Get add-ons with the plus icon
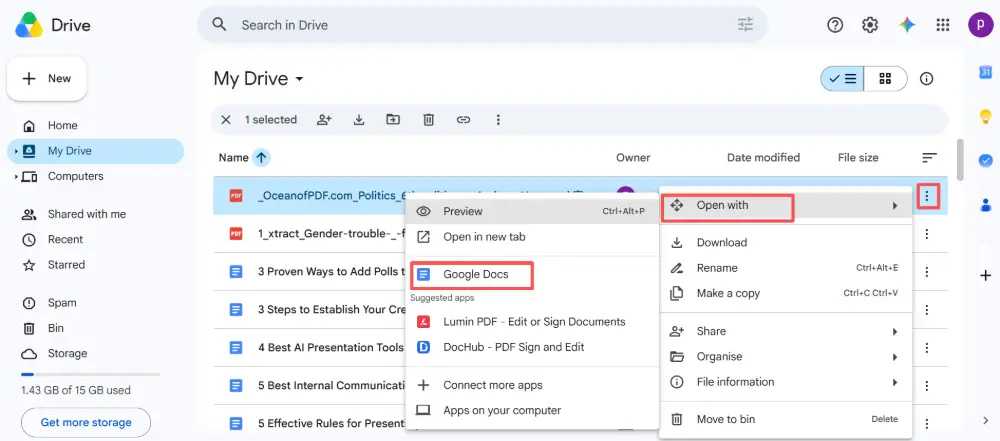Screen dimensions: 1000x441 pyautogui.click(x=985, y=276)
